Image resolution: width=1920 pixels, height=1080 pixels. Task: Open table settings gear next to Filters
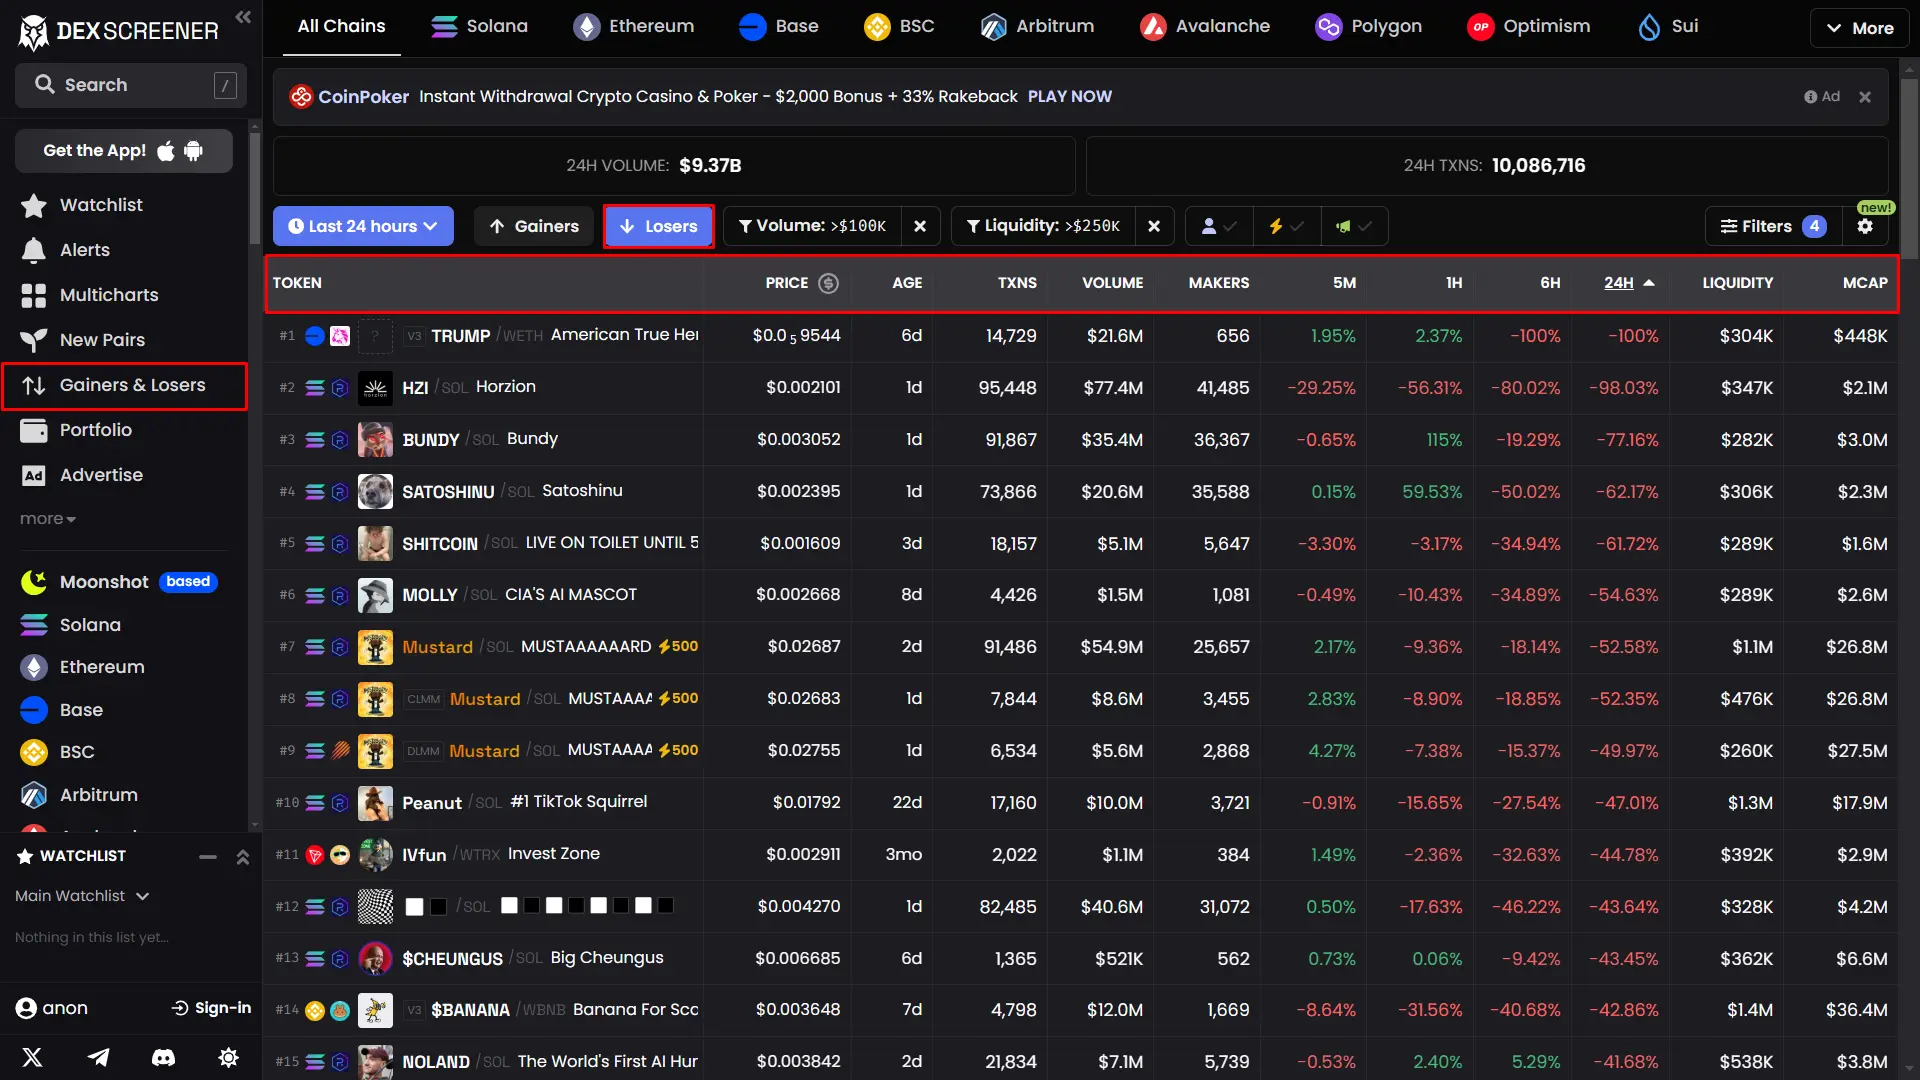coord(1865,226)
